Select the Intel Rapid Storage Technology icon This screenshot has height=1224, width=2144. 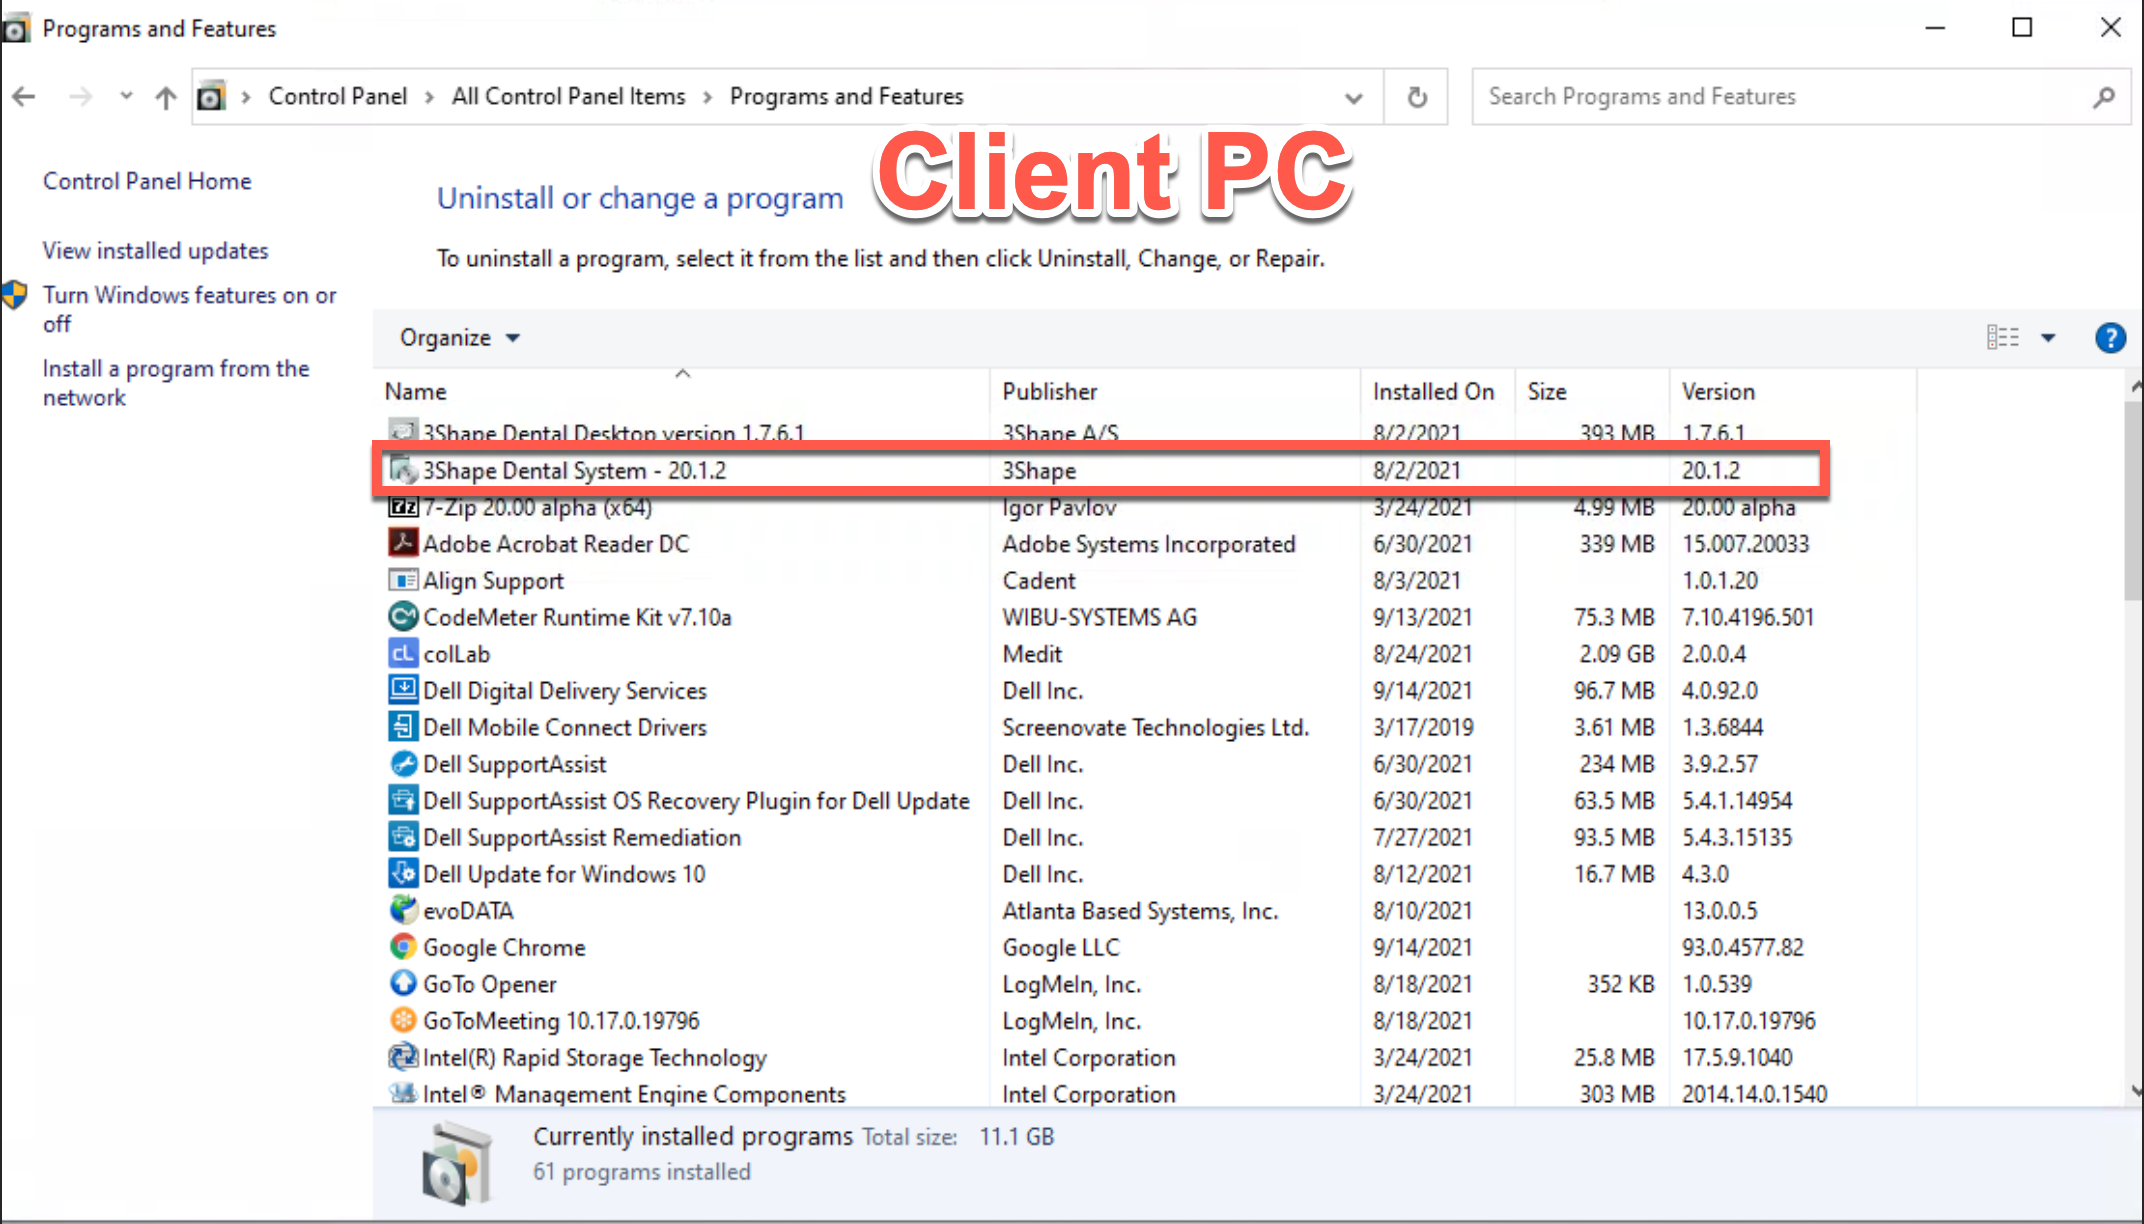pos(403,1057)
